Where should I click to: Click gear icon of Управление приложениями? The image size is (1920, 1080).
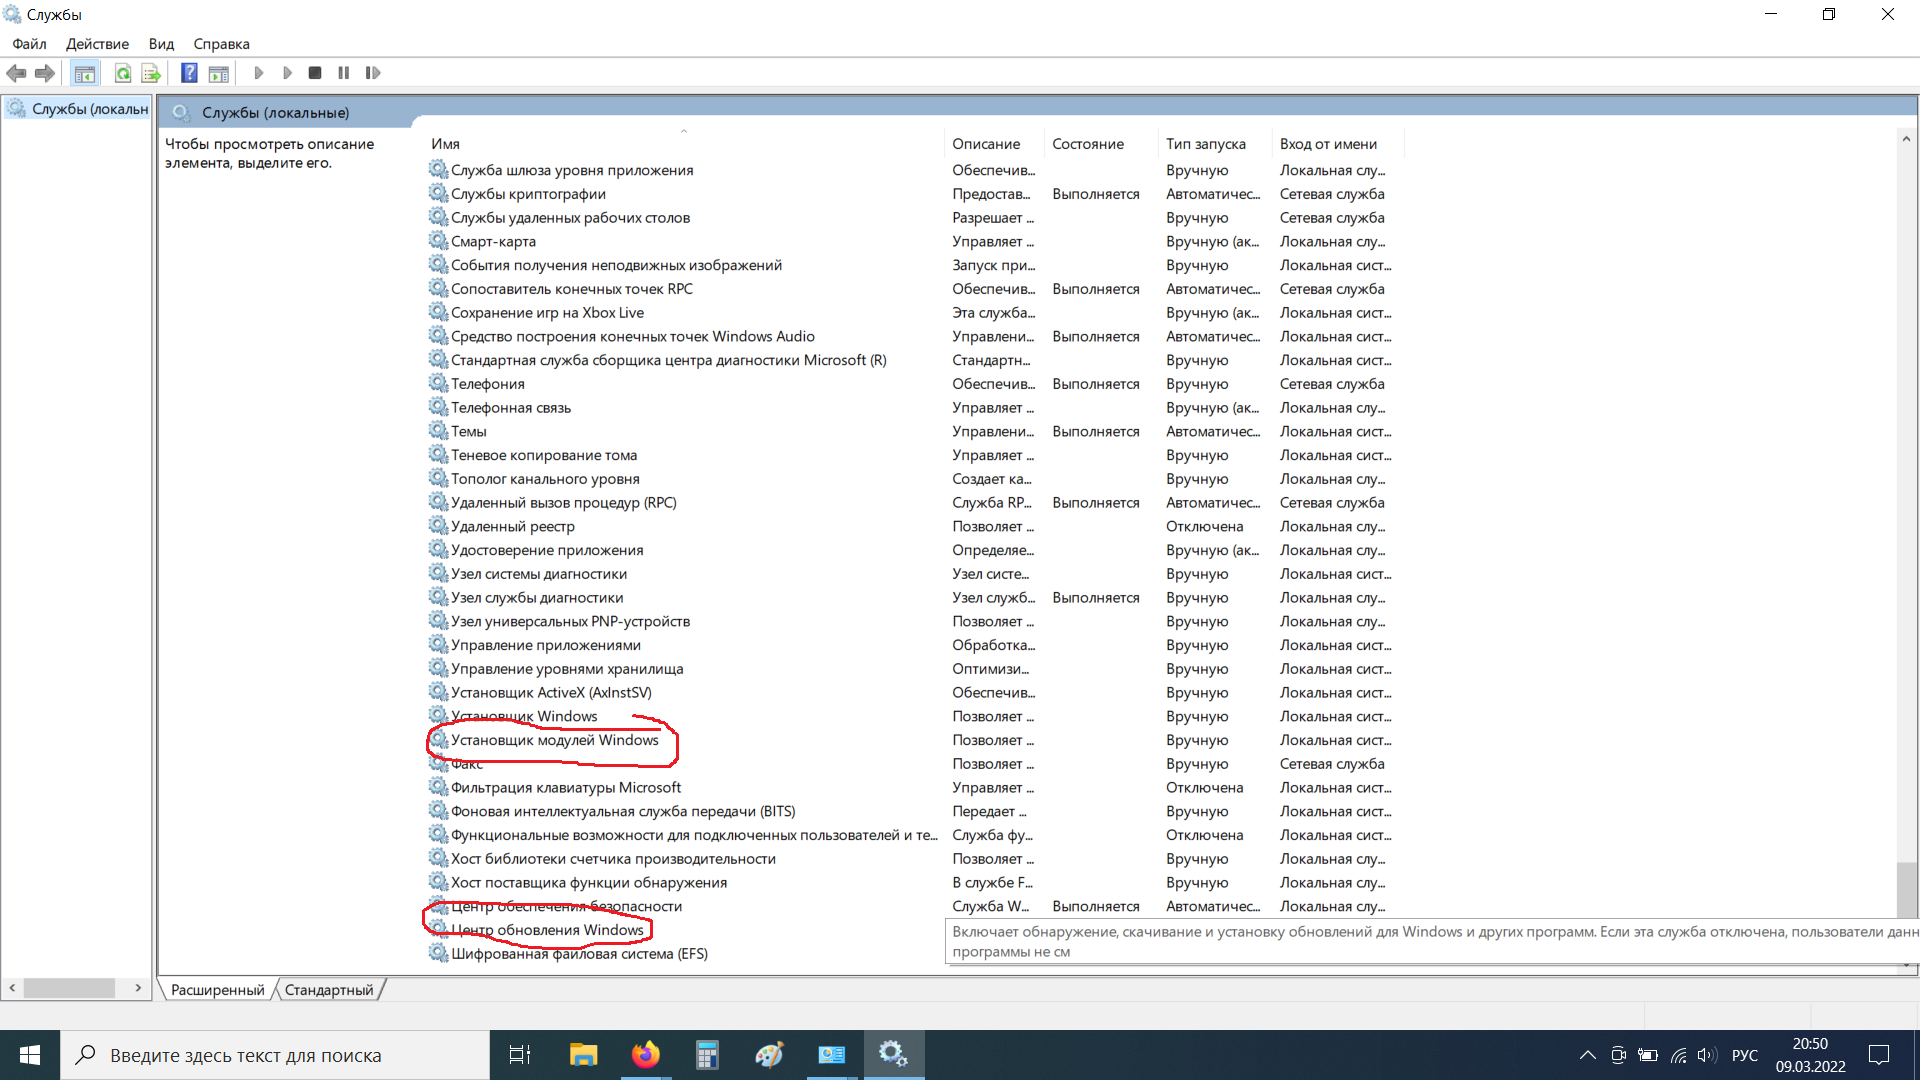(x=438, y=644)
